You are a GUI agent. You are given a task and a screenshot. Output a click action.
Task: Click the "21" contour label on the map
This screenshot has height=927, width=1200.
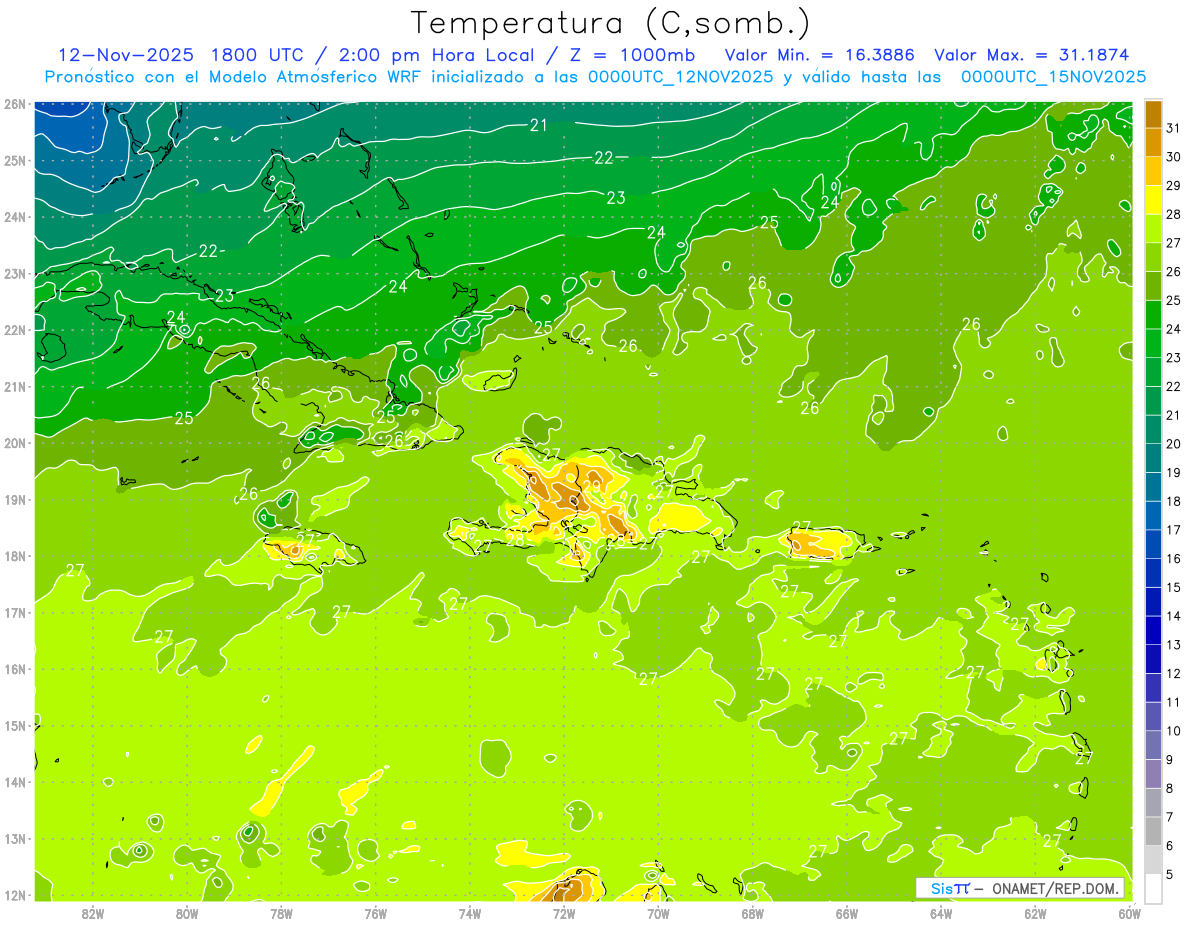tap(539, 125)
